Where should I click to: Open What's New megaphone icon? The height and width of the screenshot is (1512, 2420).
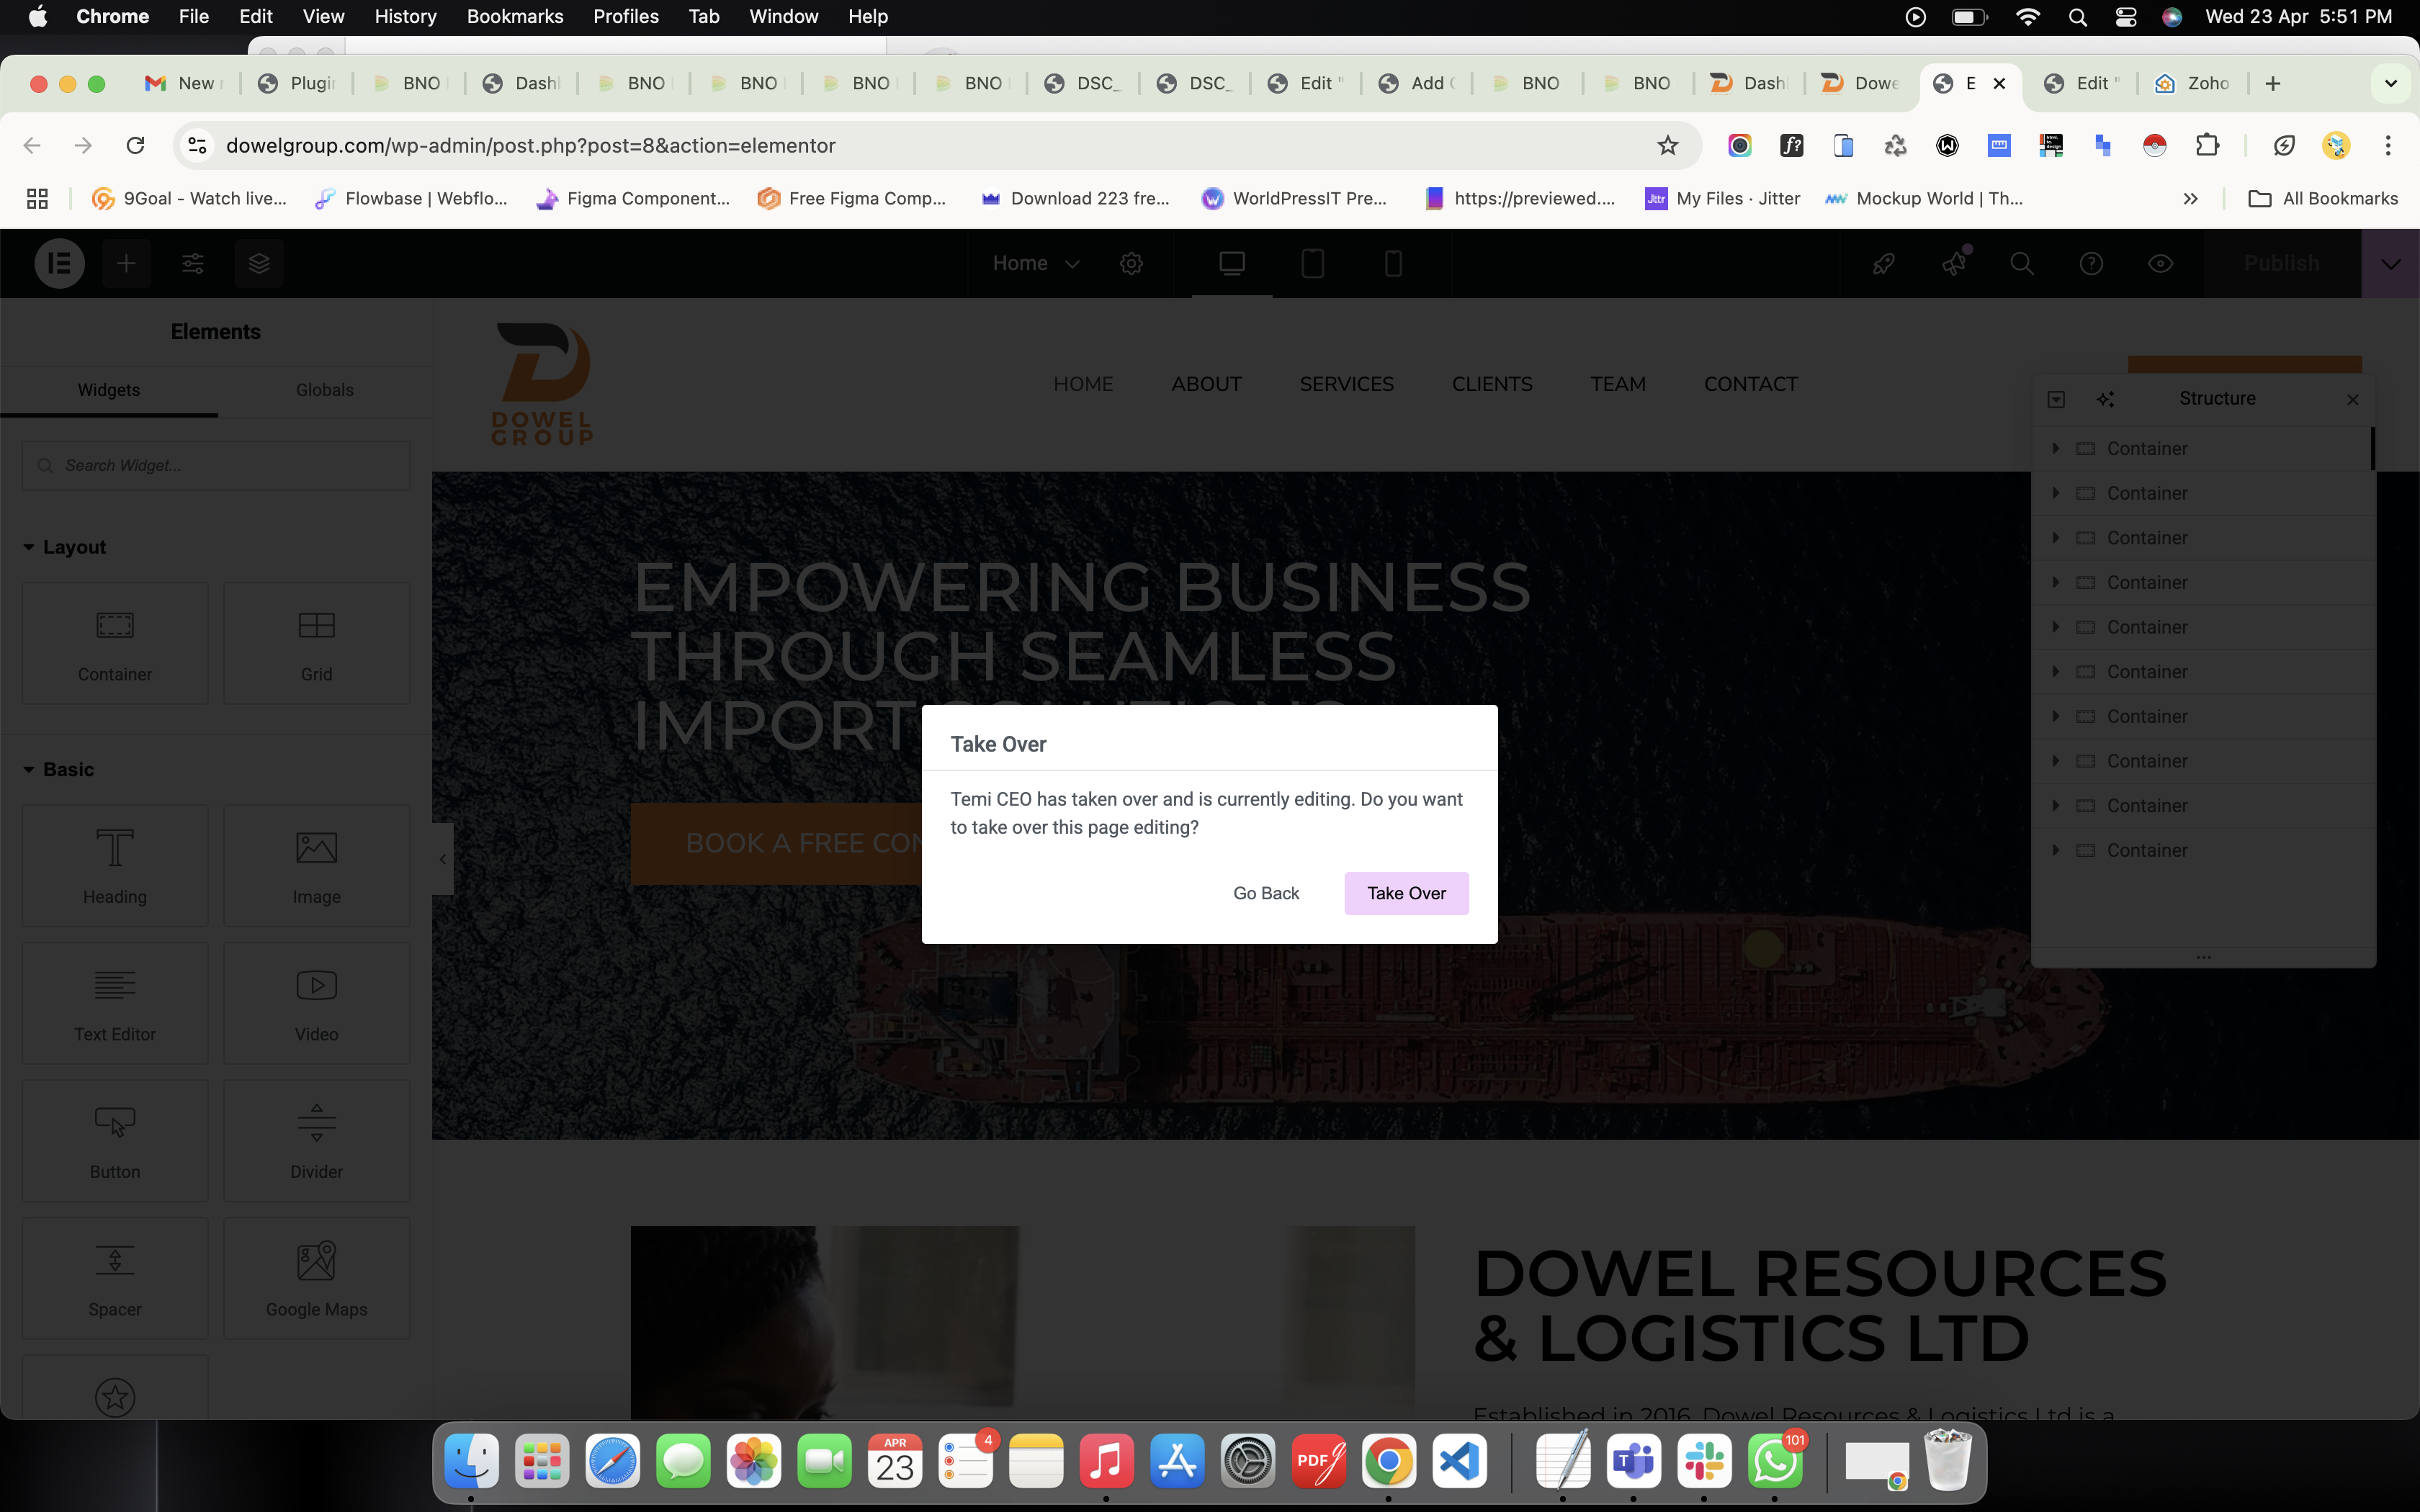coord(1953,263)
